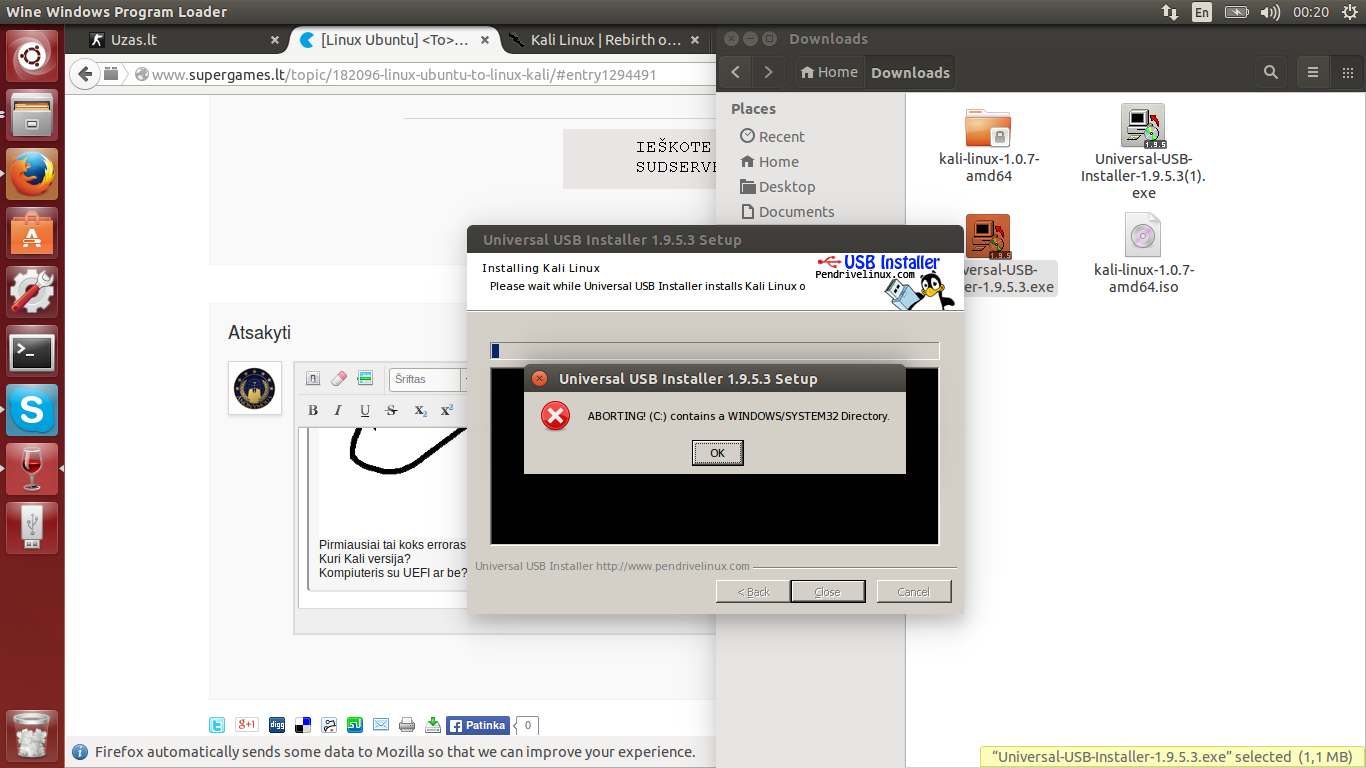Share the topic on Digg

pyautogui.click(x=277, y=725)
